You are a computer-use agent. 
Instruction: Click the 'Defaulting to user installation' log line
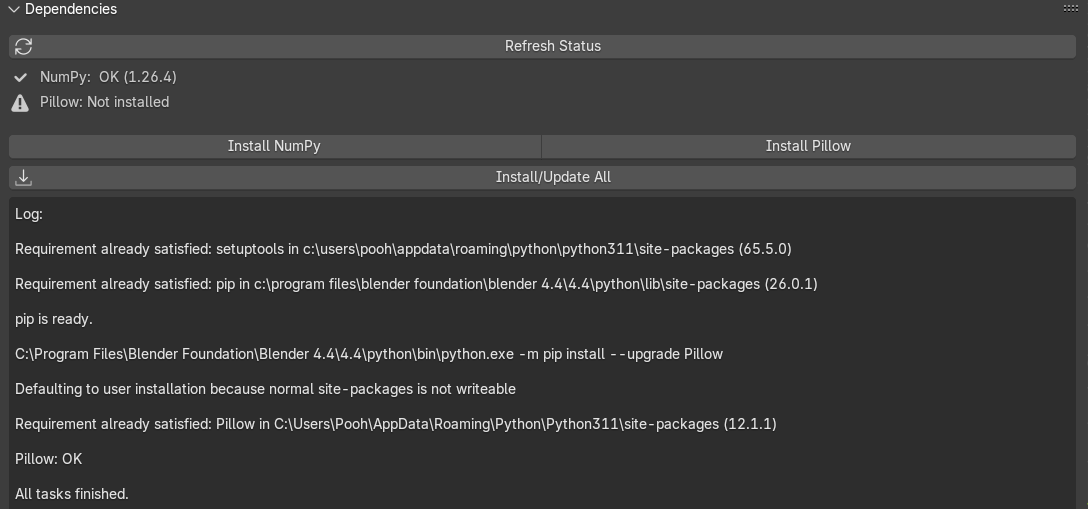pyautogui.click(x=265, y=389)
